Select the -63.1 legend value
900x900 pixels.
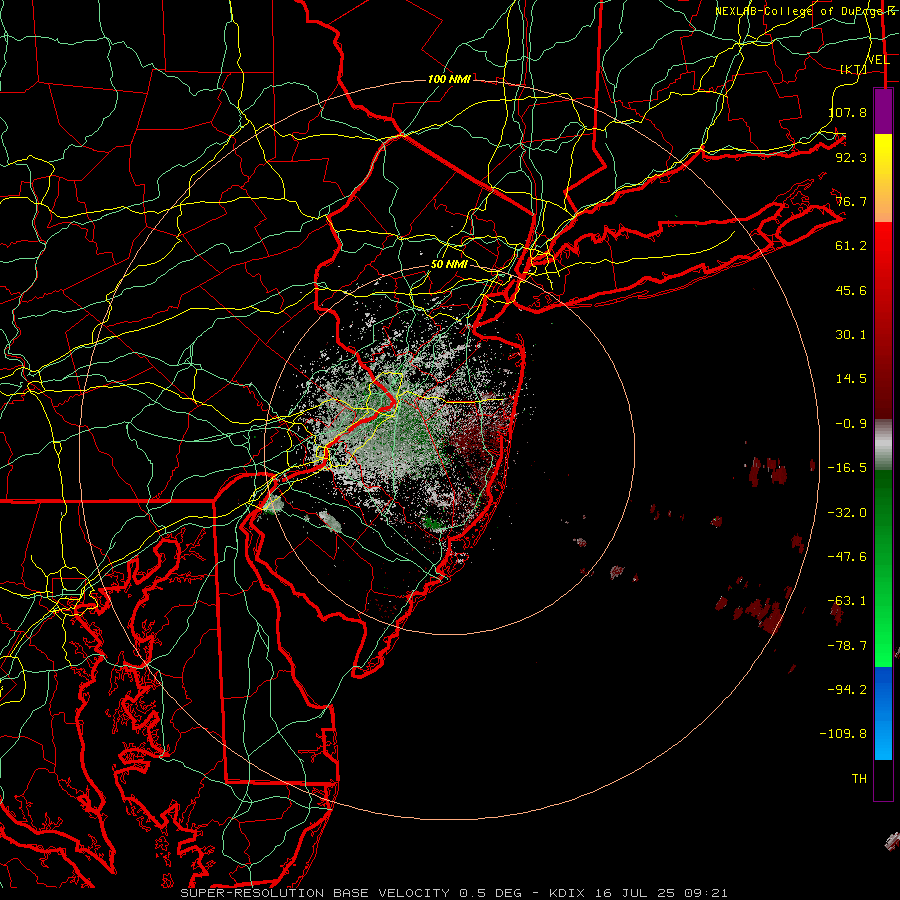[847, 601]
